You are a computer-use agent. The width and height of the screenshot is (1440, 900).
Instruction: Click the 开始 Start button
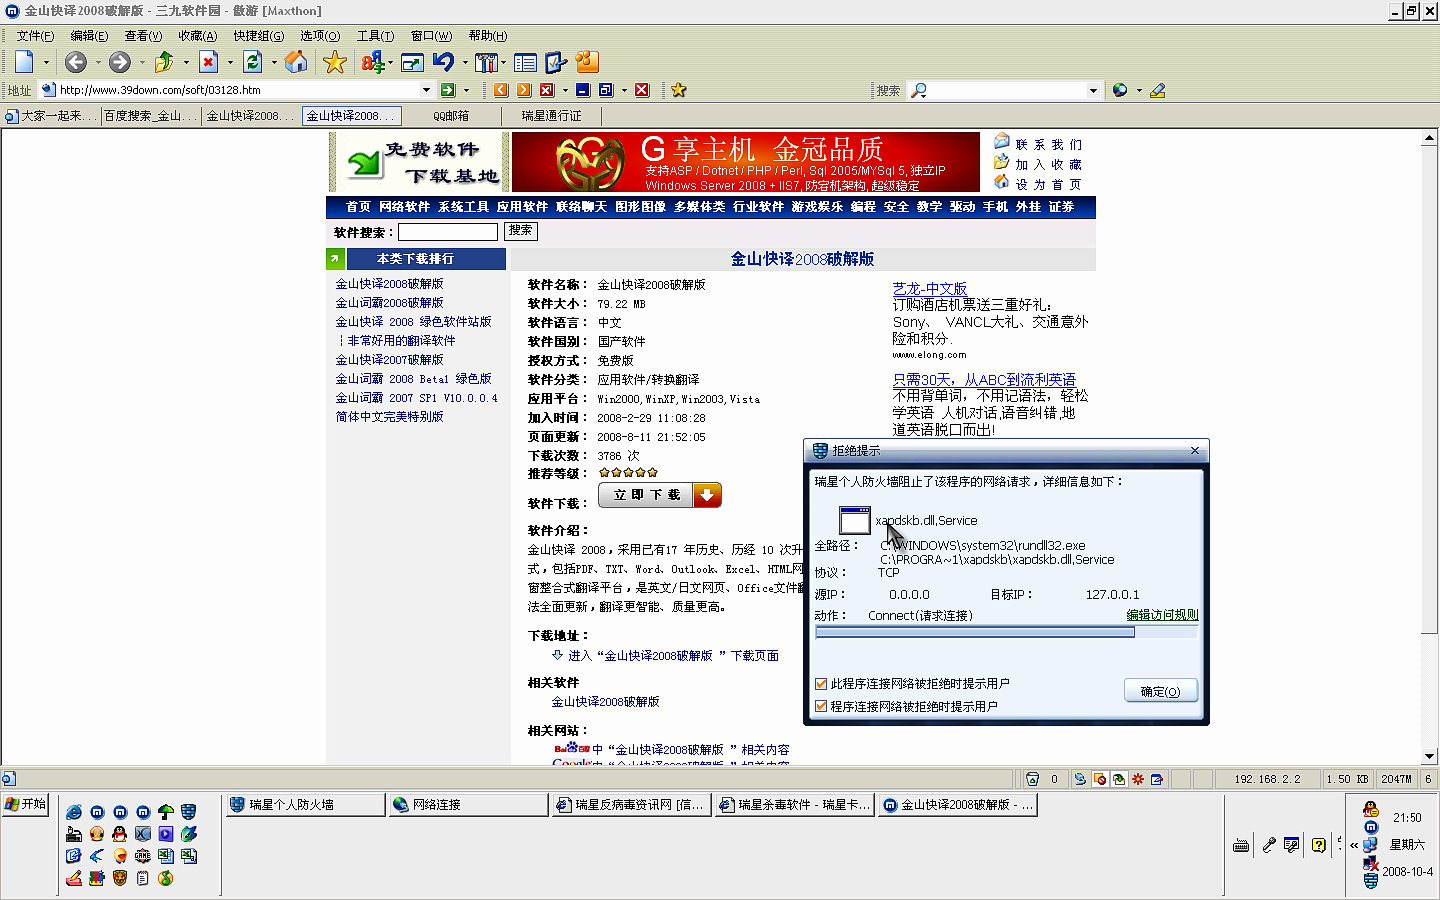(x=27, y=804)
